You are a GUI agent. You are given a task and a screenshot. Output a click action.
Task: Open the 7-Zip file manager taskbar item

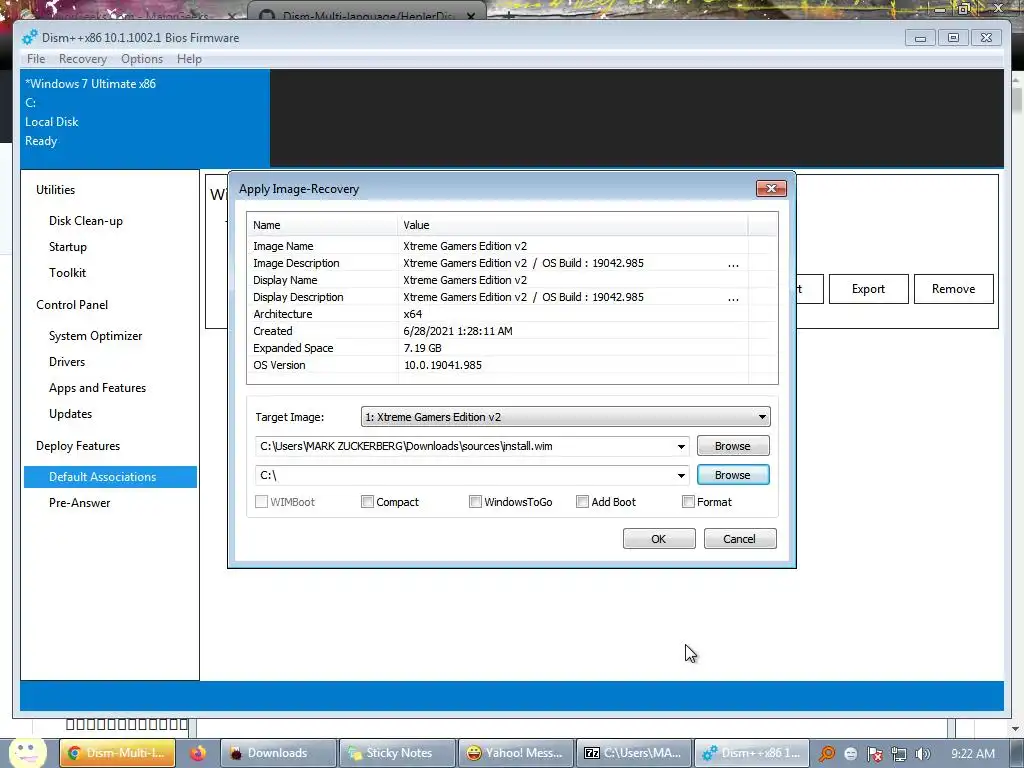click(x=635, y=753)
